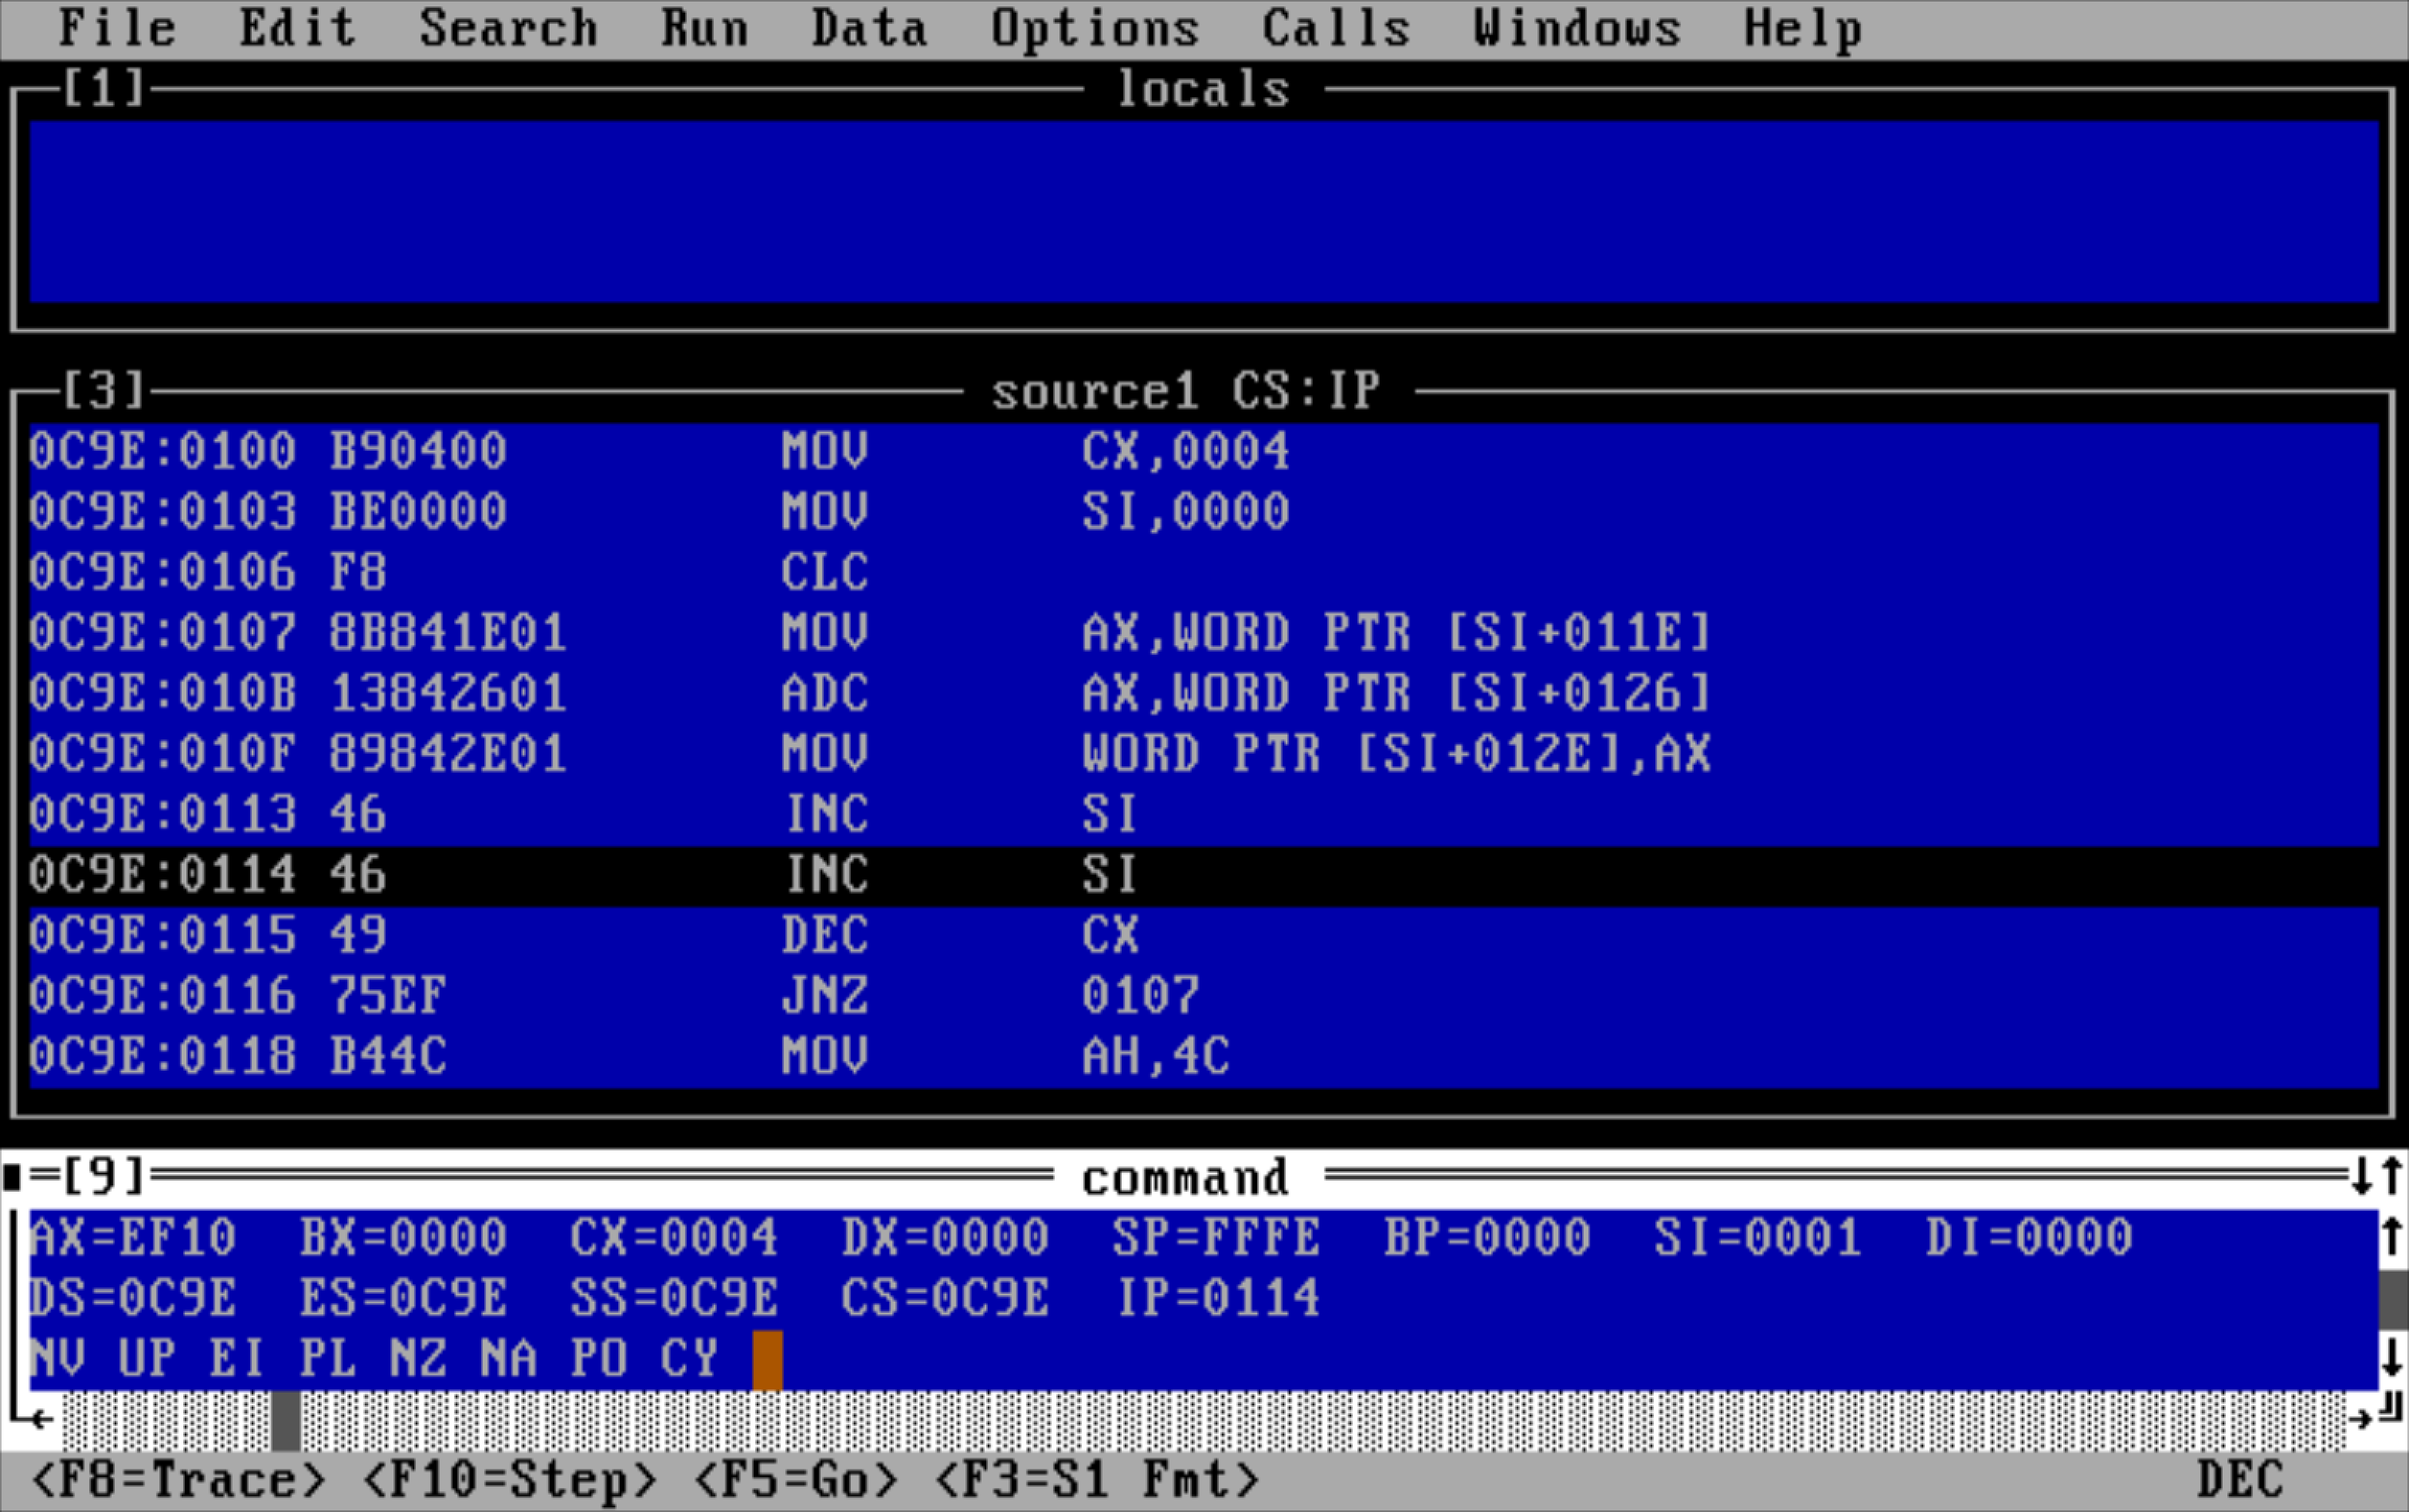Click the DEC radix indicator in status bar
This screenshot has width=2409, height=1512.
pyautogui.click(x=2241, y=1480)
